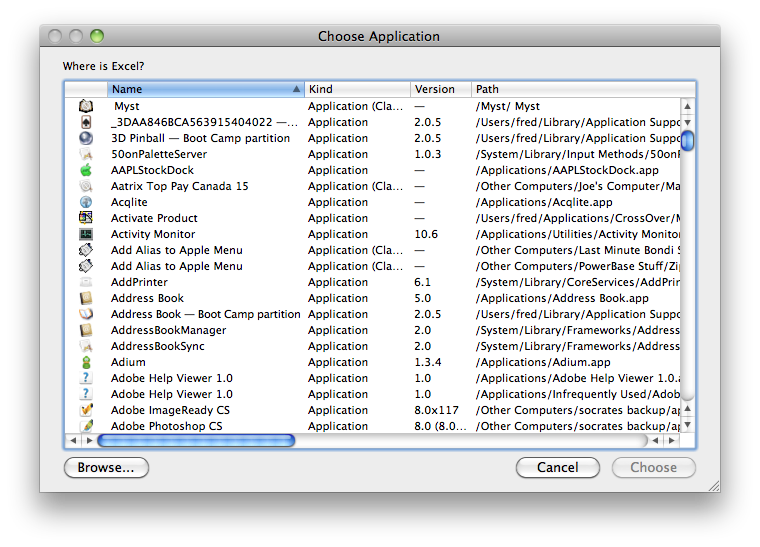Select AddressBookManager entry
Viewport: 760px width, 547px height.
pyautogui.click(x=169, y=330)
